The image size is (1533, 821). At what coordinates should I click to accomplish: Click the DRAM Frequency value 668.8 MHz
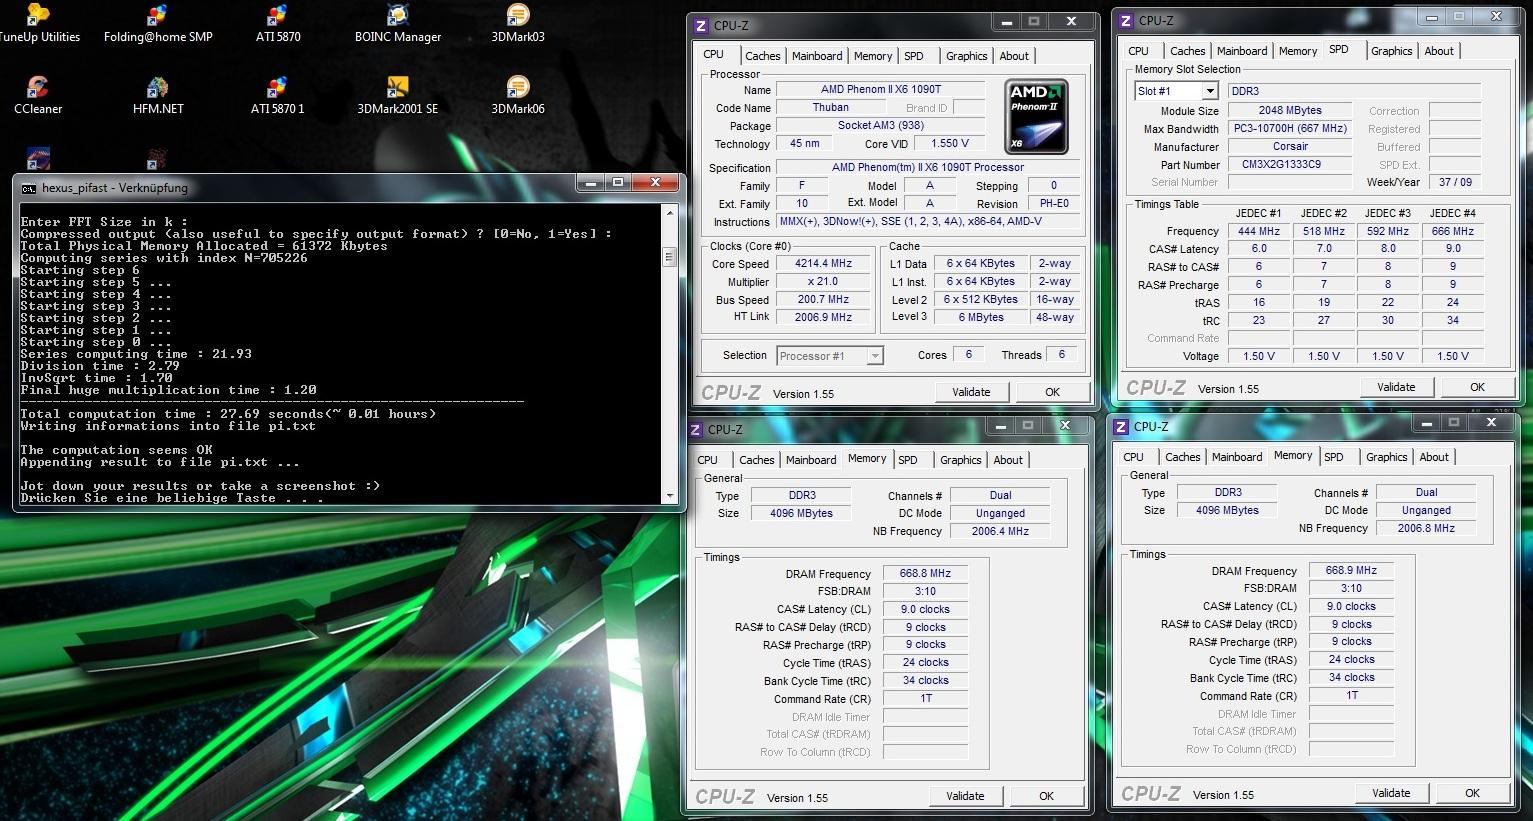925,574
